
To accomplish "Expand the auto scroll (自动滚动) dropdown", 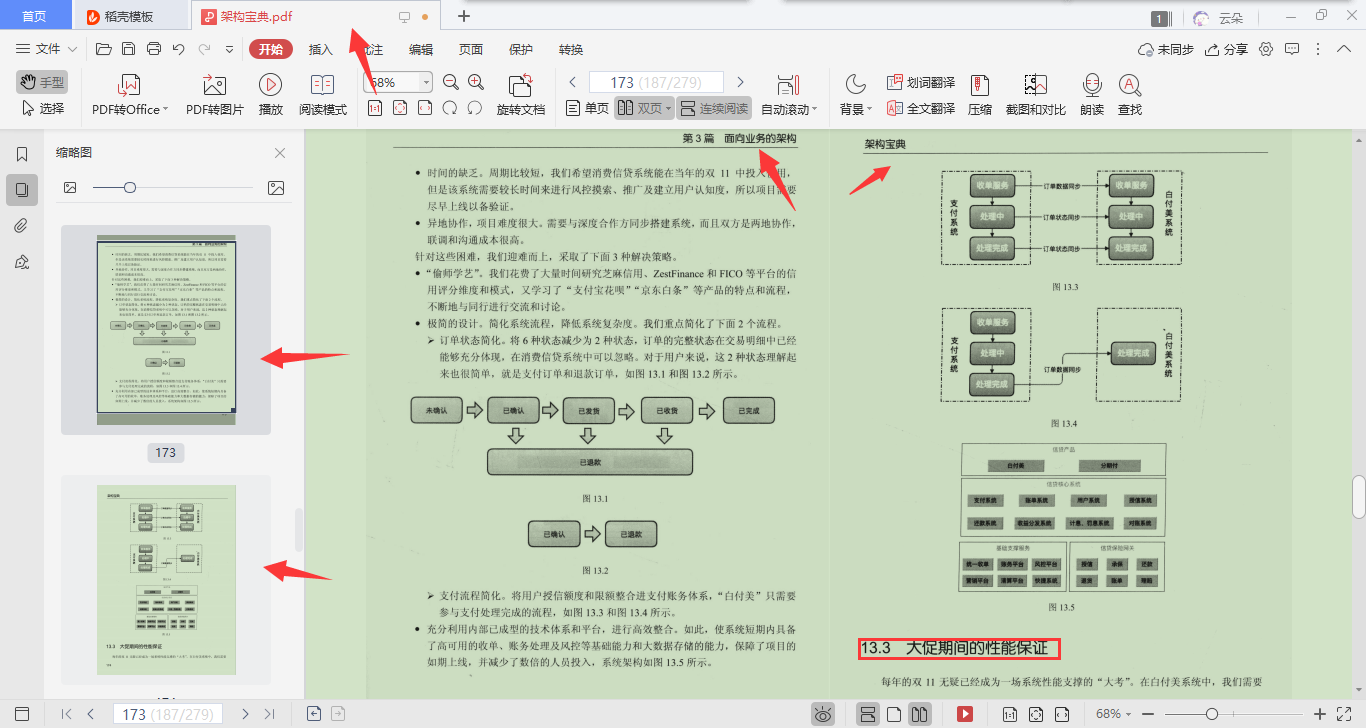I will click(815, 109).
